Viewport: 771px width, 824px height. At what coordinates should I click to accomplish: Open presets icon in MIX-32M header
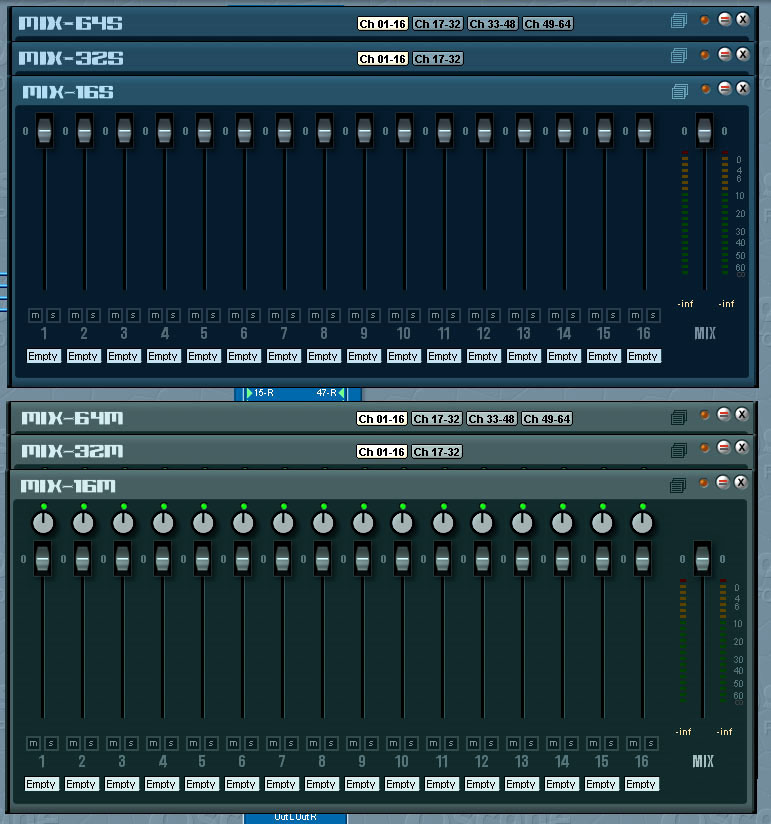[x=679, y=450]
